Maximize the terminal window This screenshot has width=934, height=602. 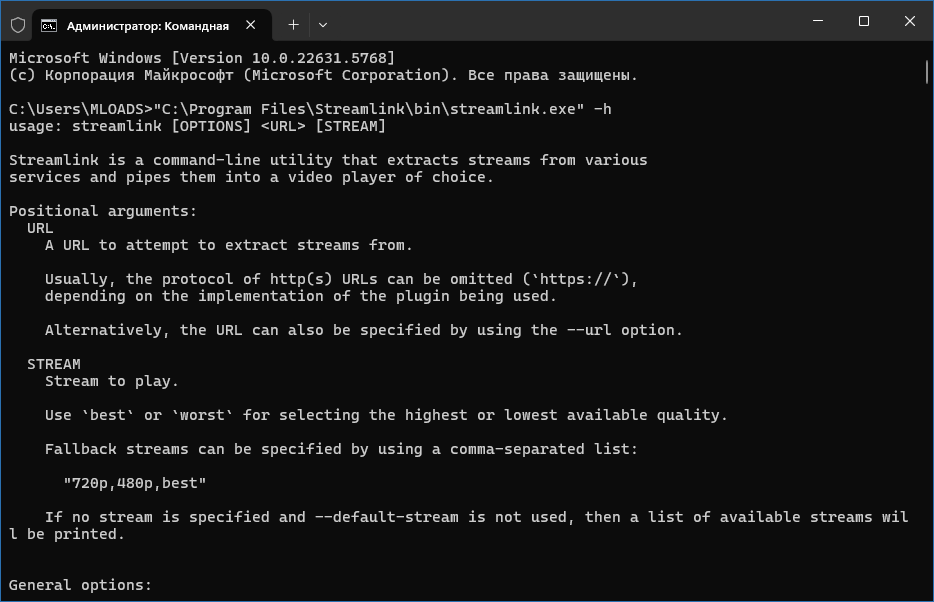[864, 22]
